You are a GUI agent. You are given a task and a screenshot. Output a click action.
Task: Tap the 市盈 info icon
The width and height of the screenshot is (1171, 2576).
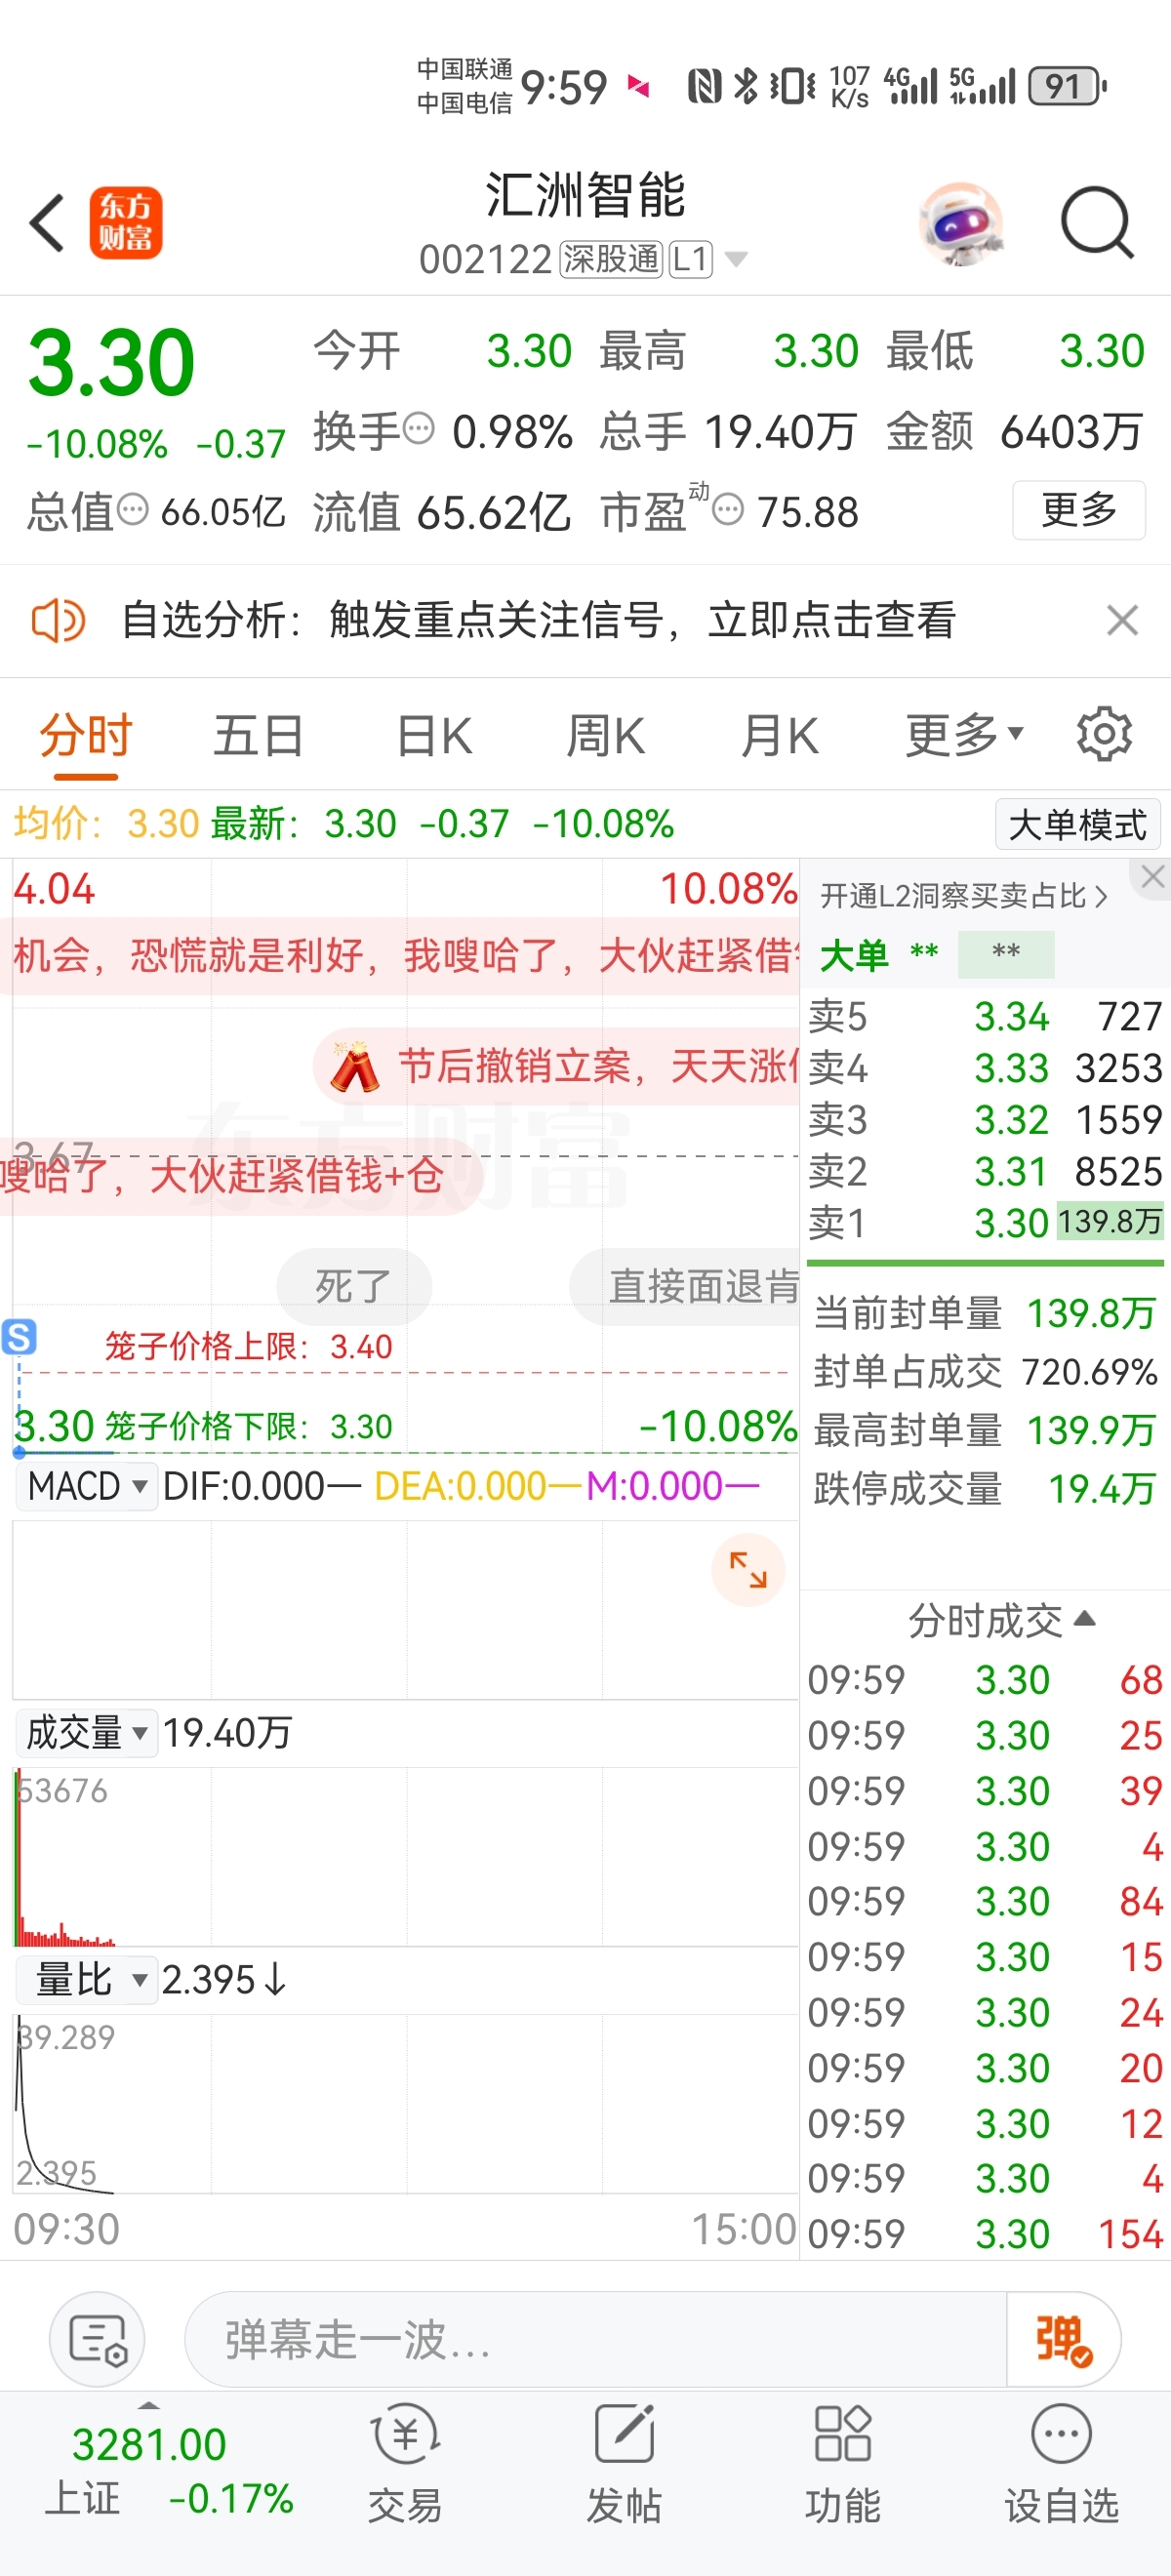(727, 510)
